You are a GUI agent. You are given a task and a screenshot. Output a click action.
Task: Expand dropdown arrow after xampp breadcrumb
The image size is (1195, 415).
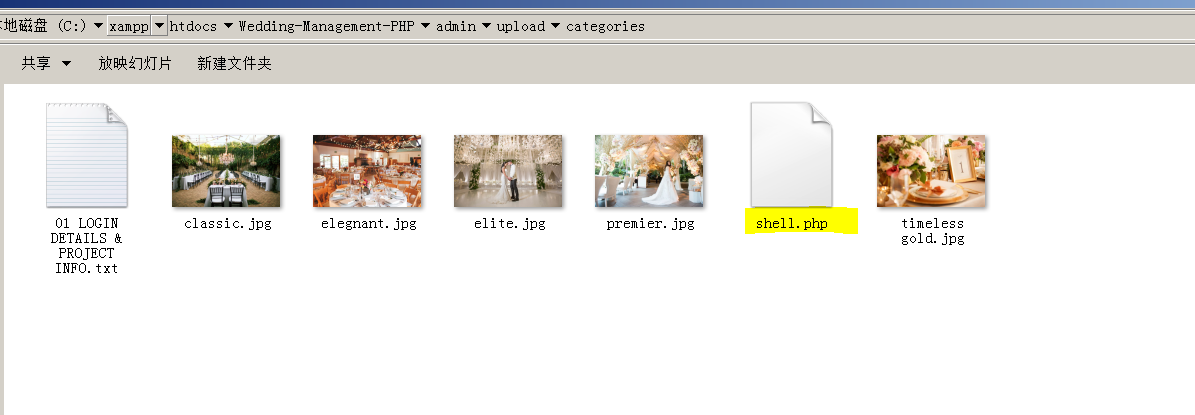pyautogui.click(x=159, y=26)
